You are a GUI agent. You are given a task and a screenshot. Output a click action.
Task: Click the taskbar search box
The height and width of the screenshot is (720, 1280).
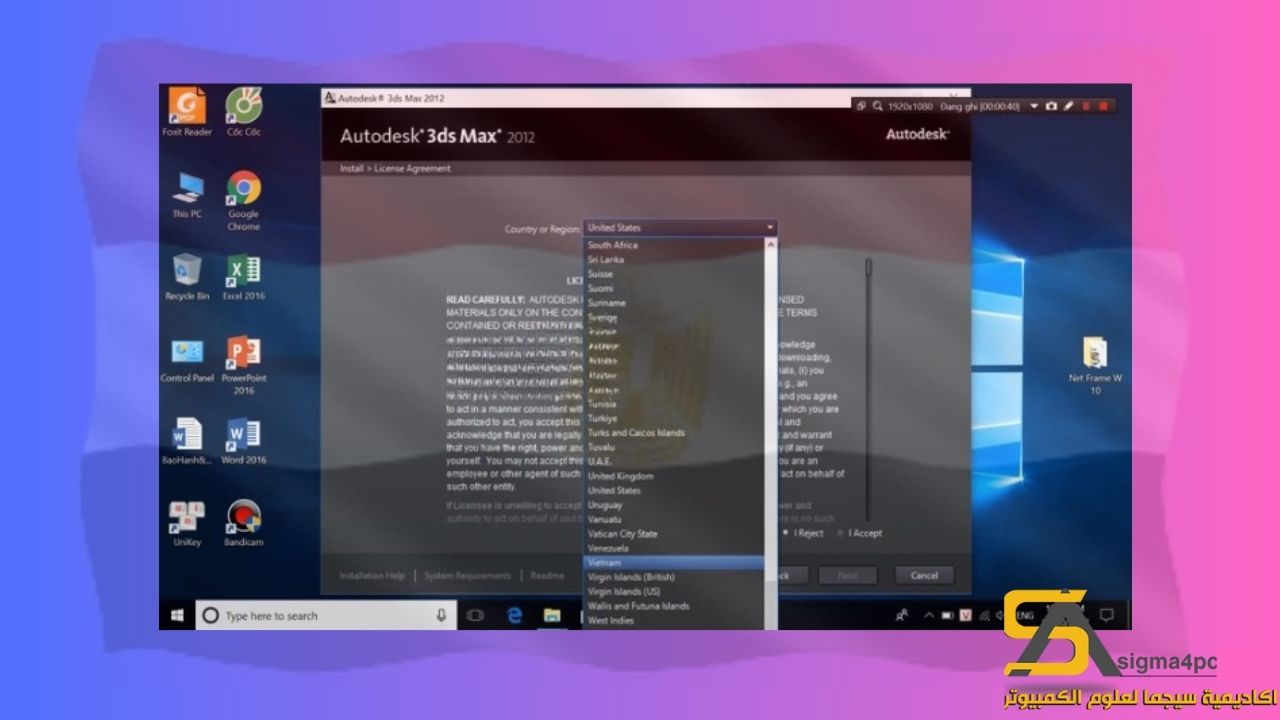click(x=325, y=615)
